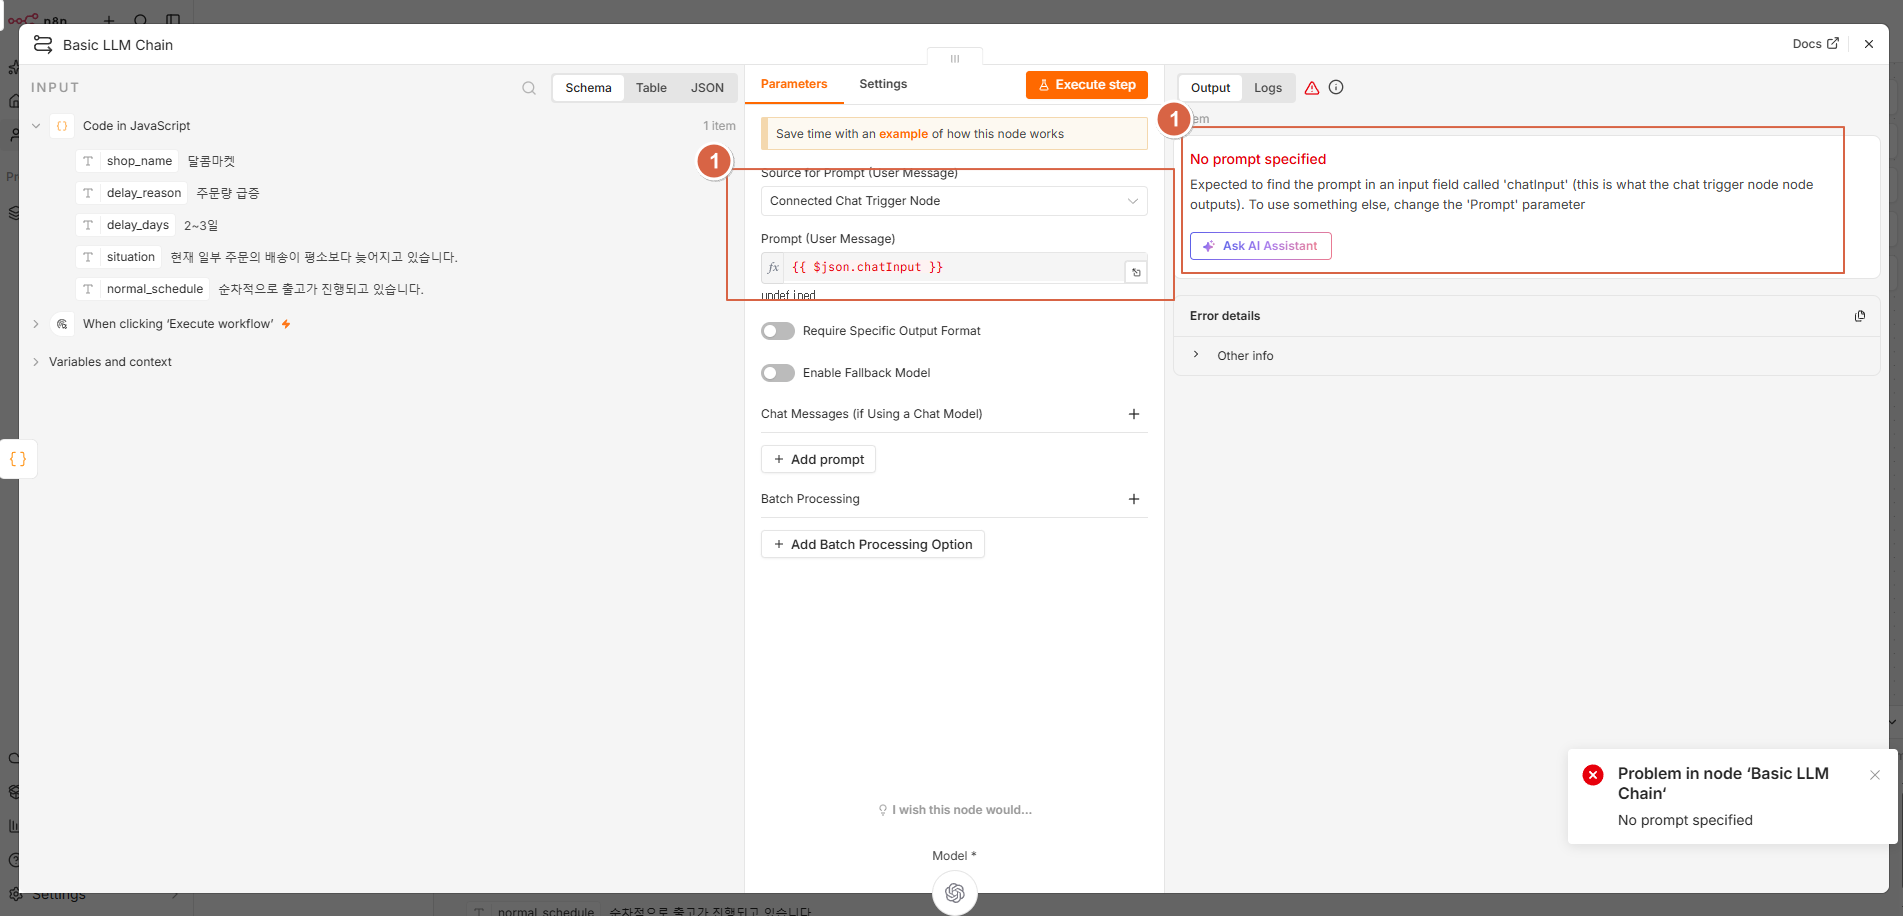Image resolution: width=1903 pixels, height=916 pixels.
Task: Switch to the Logs tab
Action: click(x=1268, y=88)
